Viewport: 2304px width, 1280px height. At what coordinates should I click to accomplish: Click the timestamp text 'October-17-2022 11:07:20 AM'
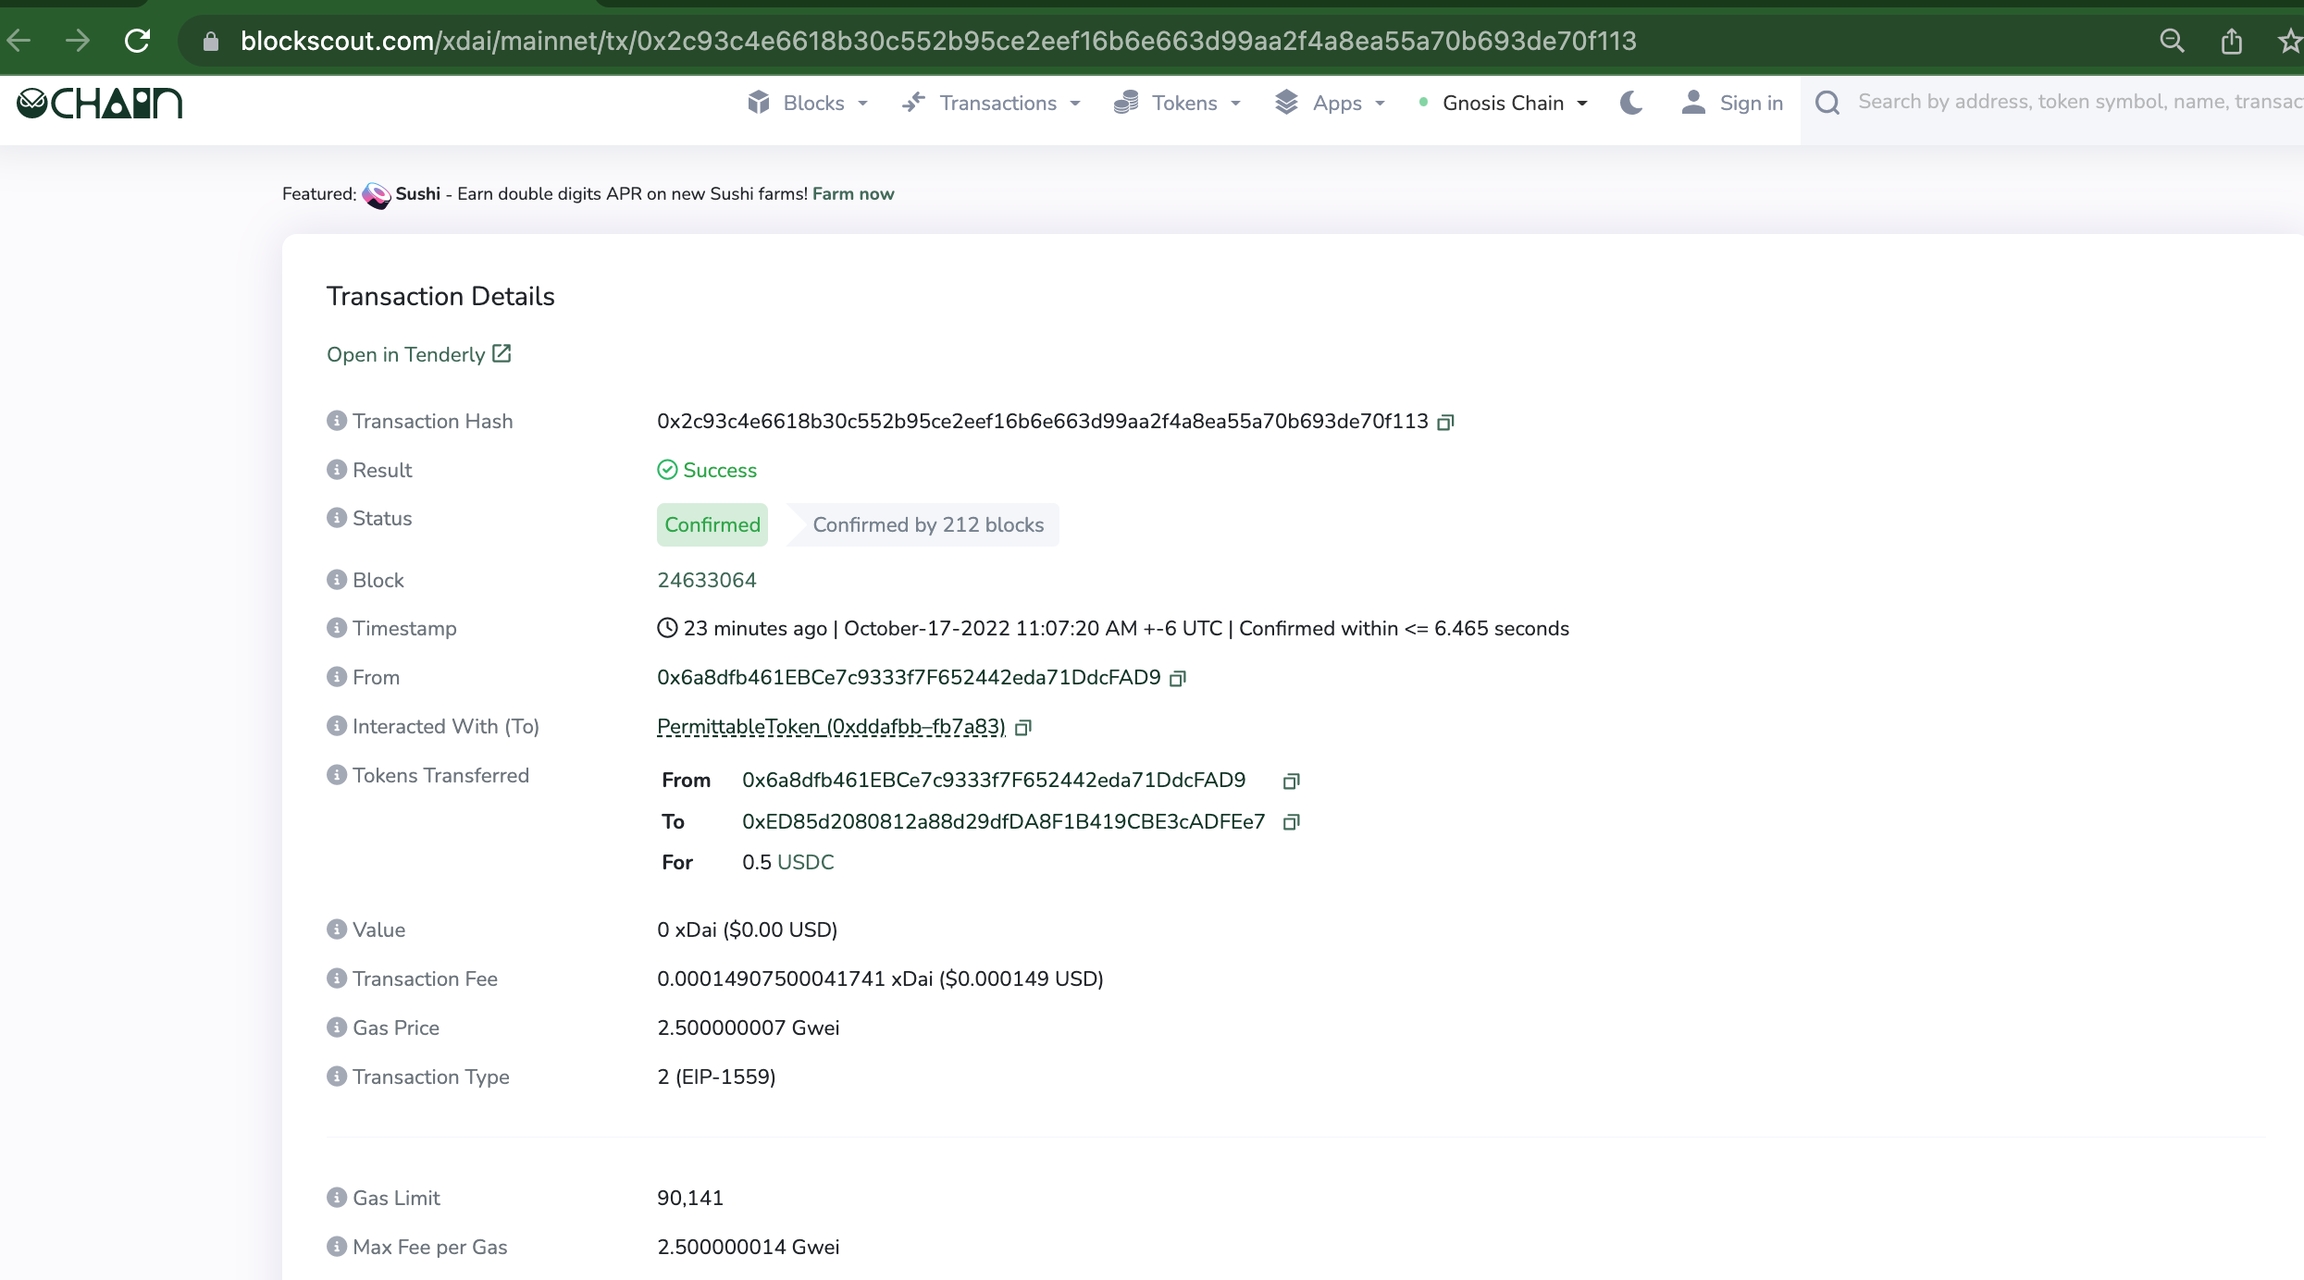click(x=990, y=628)
